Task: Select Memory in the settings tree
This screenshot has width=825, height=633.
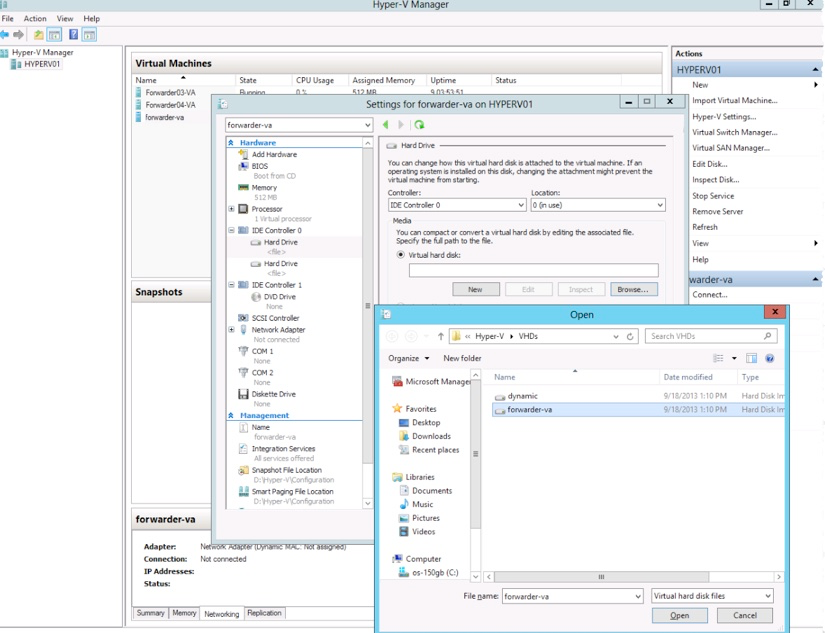Action: click(x=264, y=187)
